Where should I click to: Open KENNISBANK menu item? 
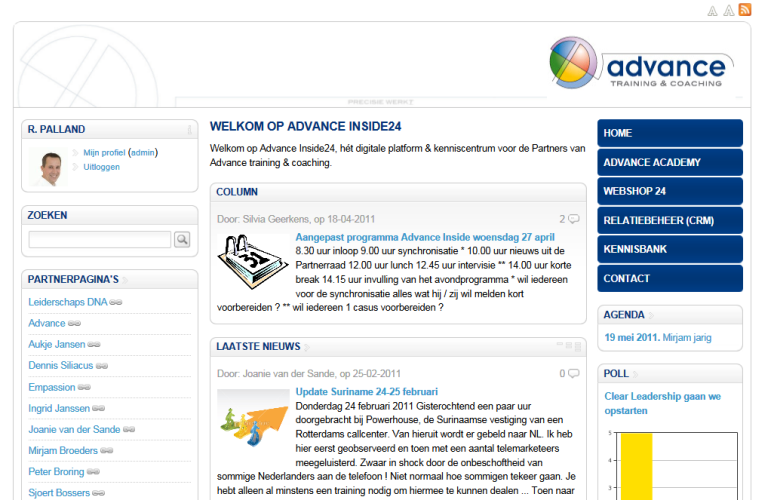(x=670, y=249)
